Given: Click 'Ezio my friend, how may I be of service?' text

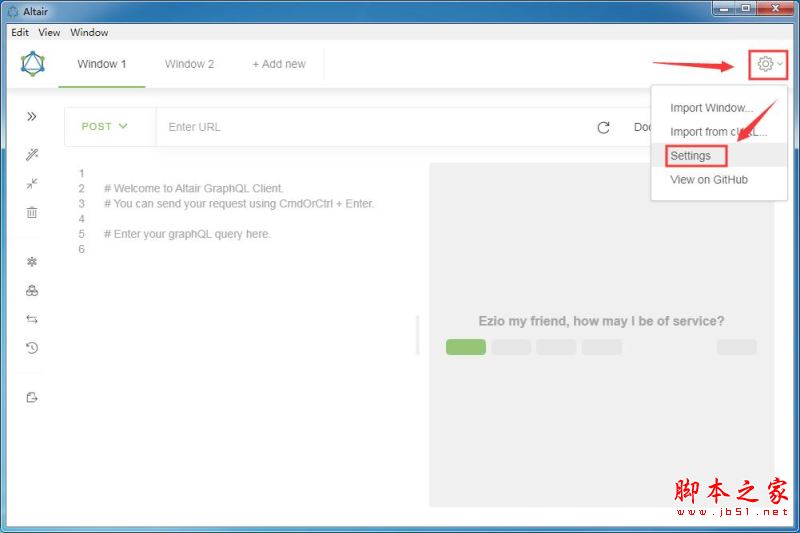Looking at the screenshot, I should 601,321.
